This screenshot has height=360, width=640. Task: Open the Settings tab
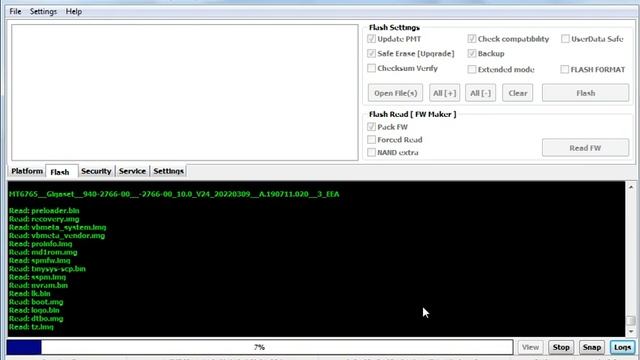coord(168,171)
